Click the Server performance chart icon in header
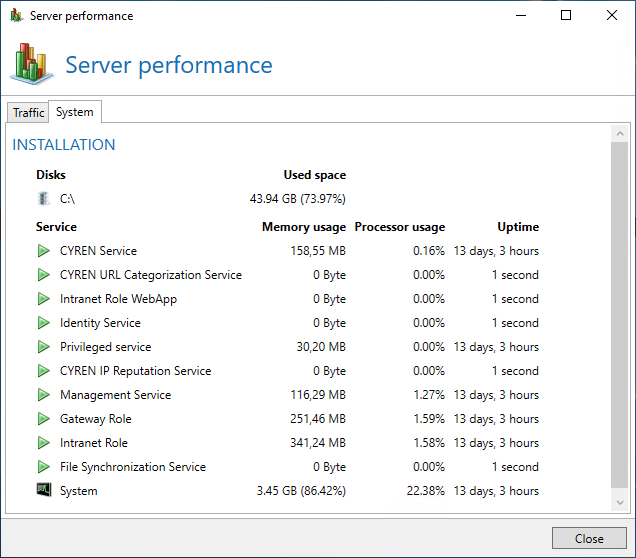Screen dimensions: 636x558 click(31, 64)
